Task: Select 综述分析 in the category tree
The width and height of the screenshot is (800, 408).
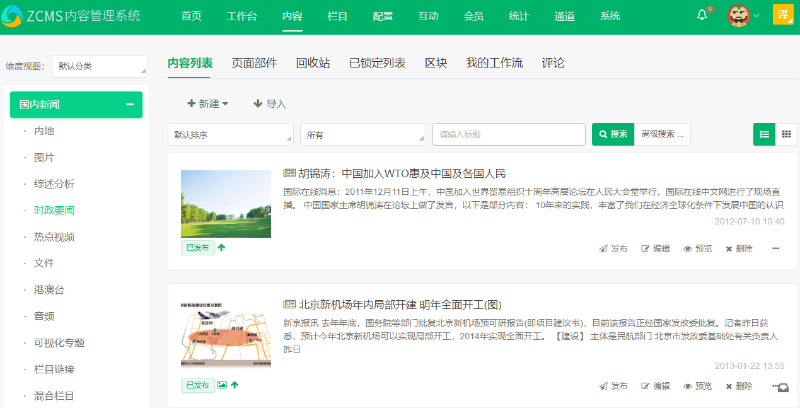Action: point(54,184)
